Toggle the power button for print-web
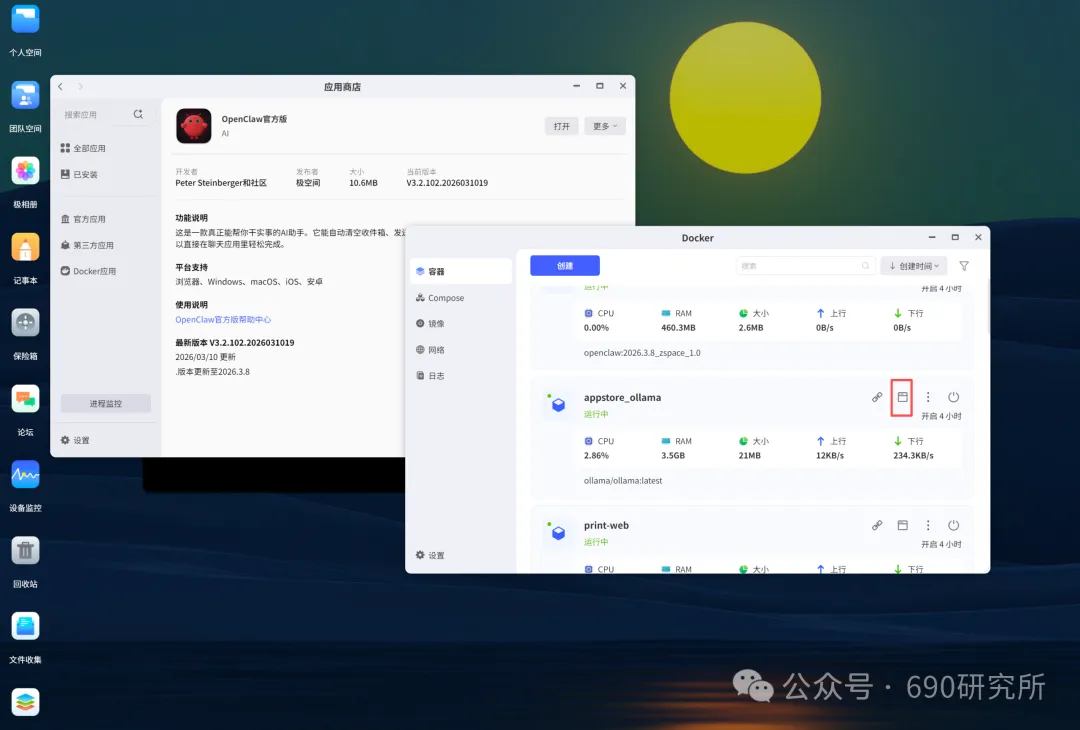Image resolution: width=1080 pixels, height=730 pixels. (x=953, y=525)
